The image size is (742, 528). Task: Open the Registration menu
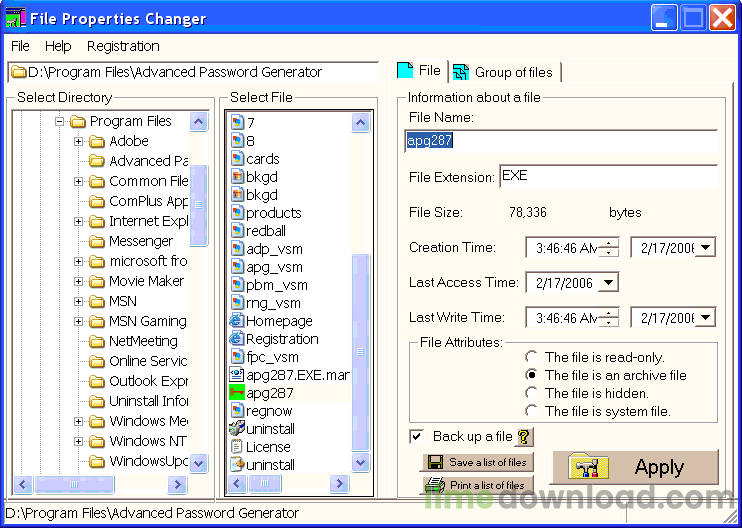(x=123, y=46)
